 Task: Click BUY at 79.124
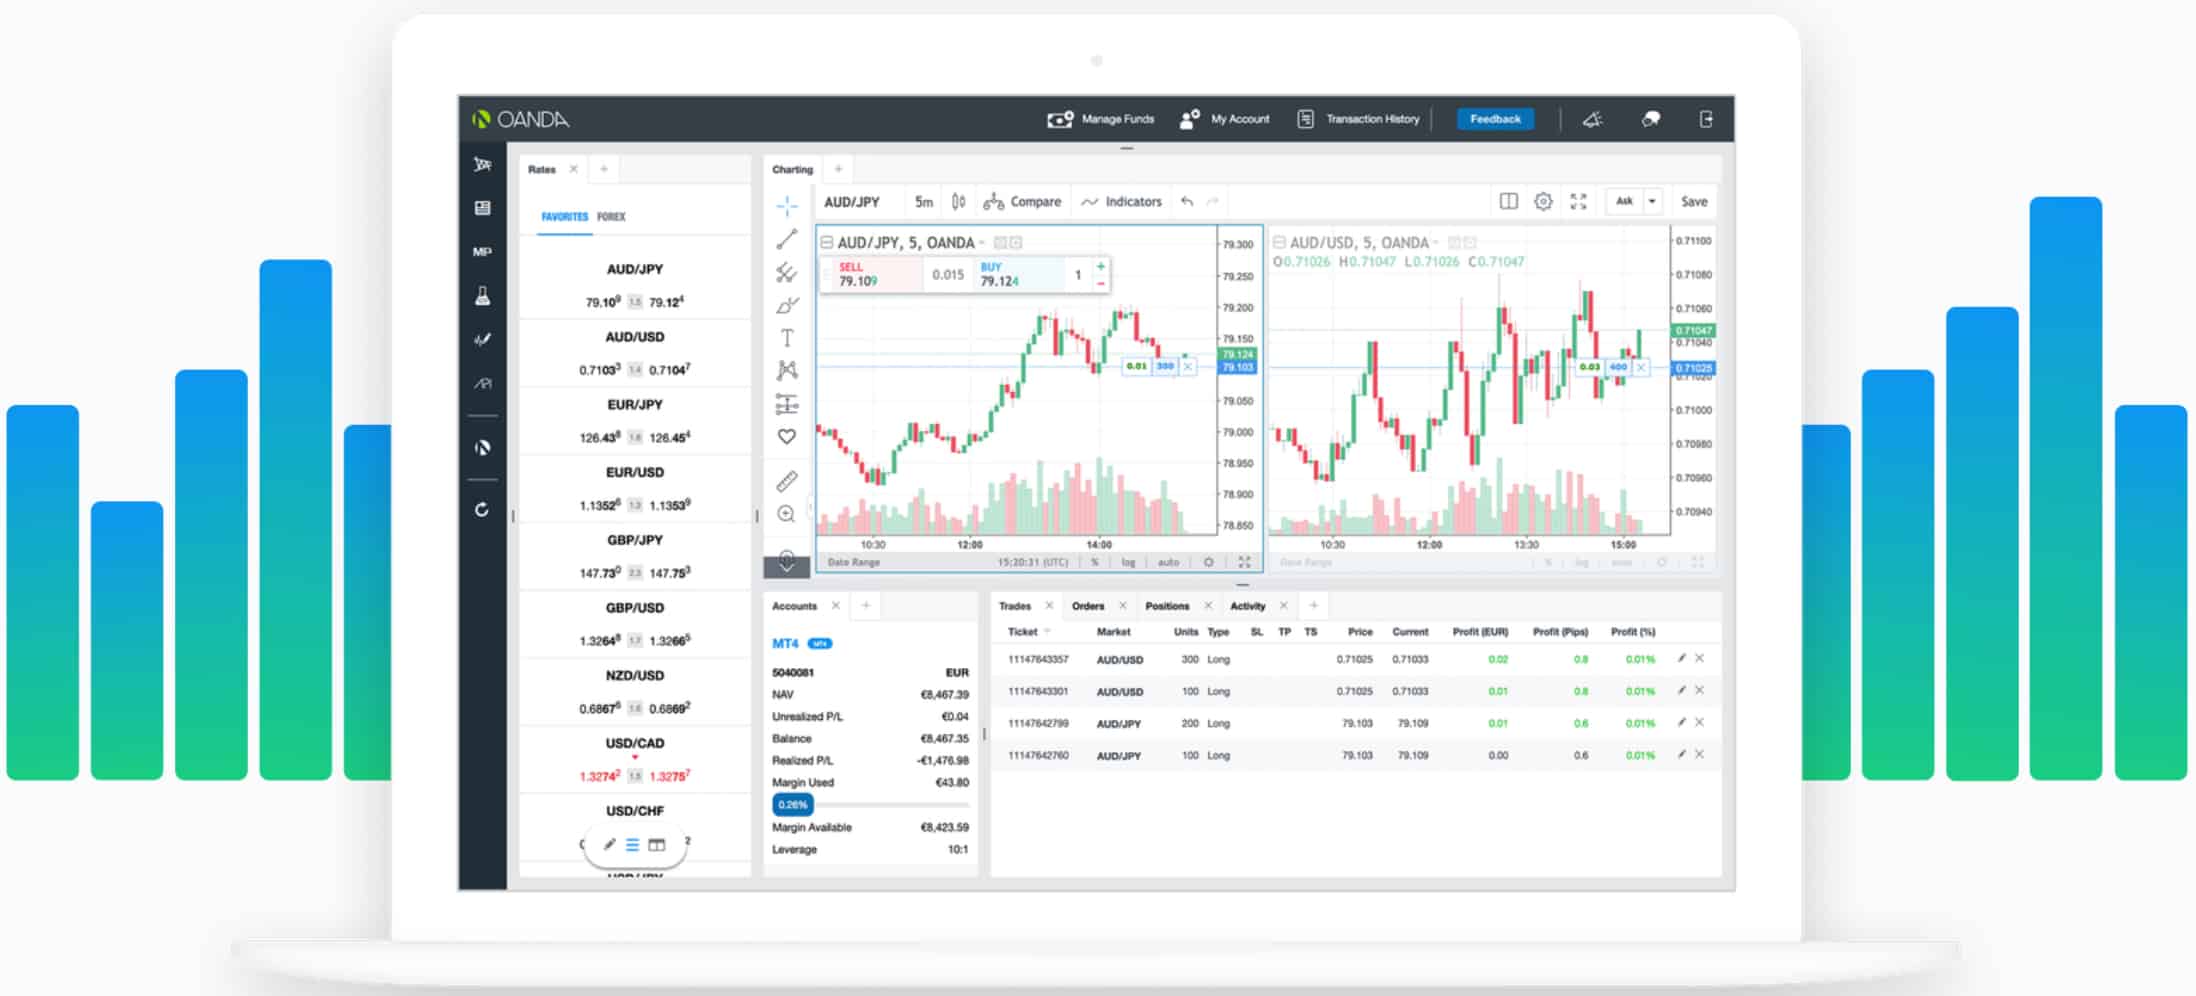click(1018, 275)
